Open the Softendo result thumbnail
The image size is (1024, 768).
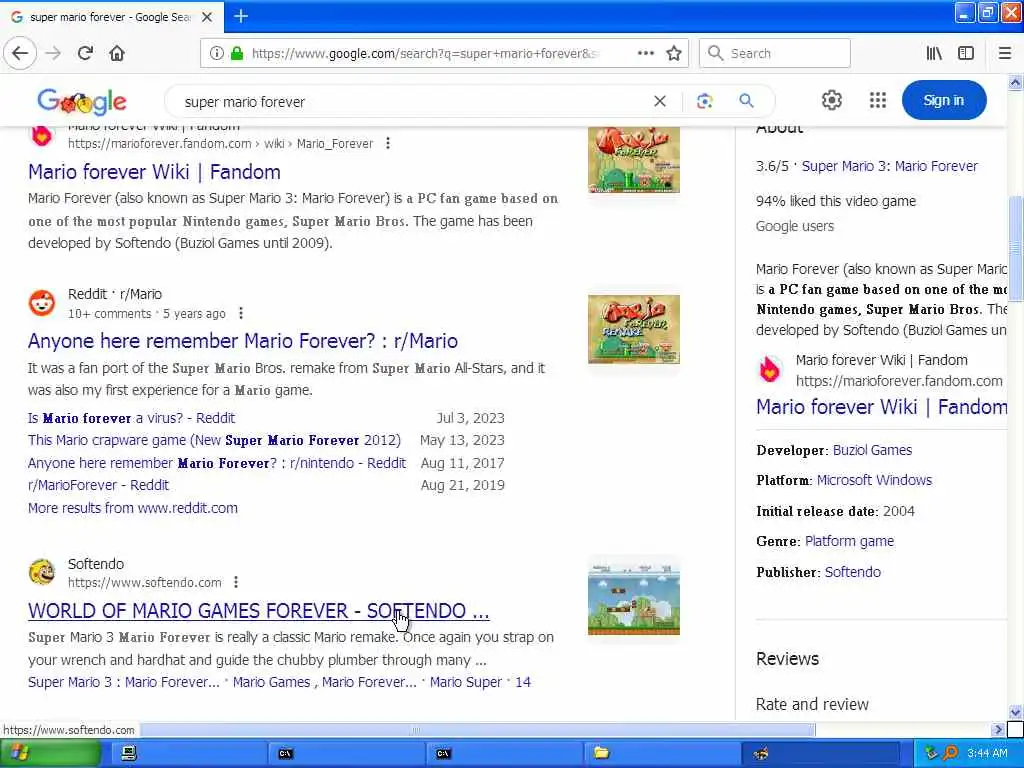click(x=633, y=598)
